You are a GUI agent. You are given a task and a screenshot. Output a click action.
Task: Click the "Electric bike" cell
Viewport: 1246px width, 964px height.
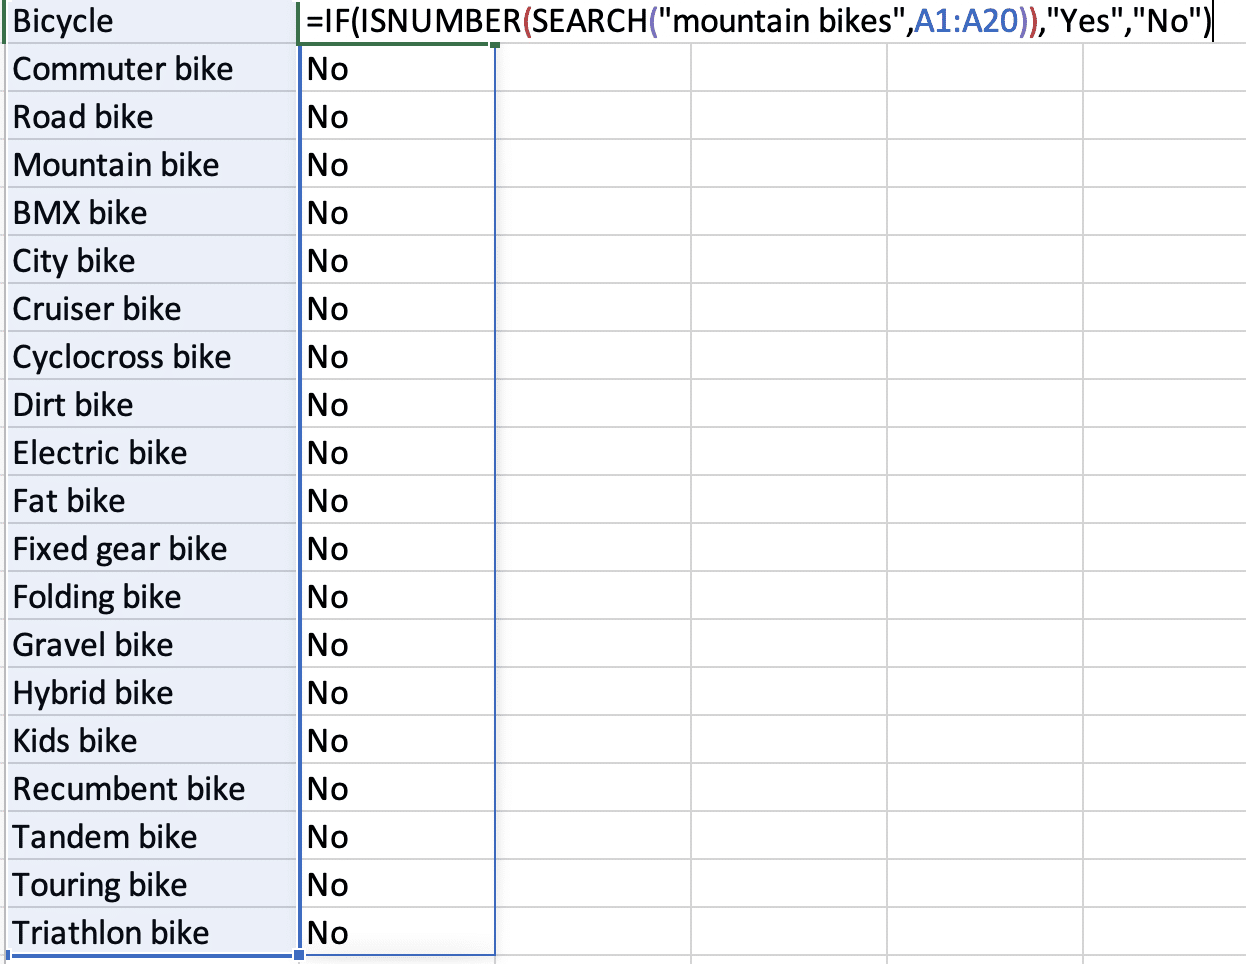coord(150,453)
